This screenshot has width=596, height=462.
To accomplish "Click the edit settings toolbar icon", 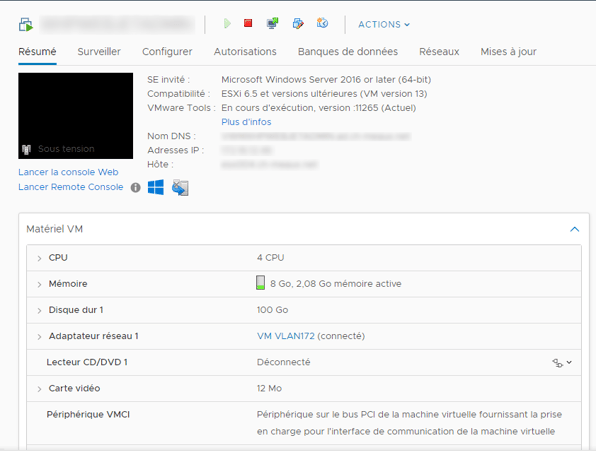I will click(x=298, y=24).
